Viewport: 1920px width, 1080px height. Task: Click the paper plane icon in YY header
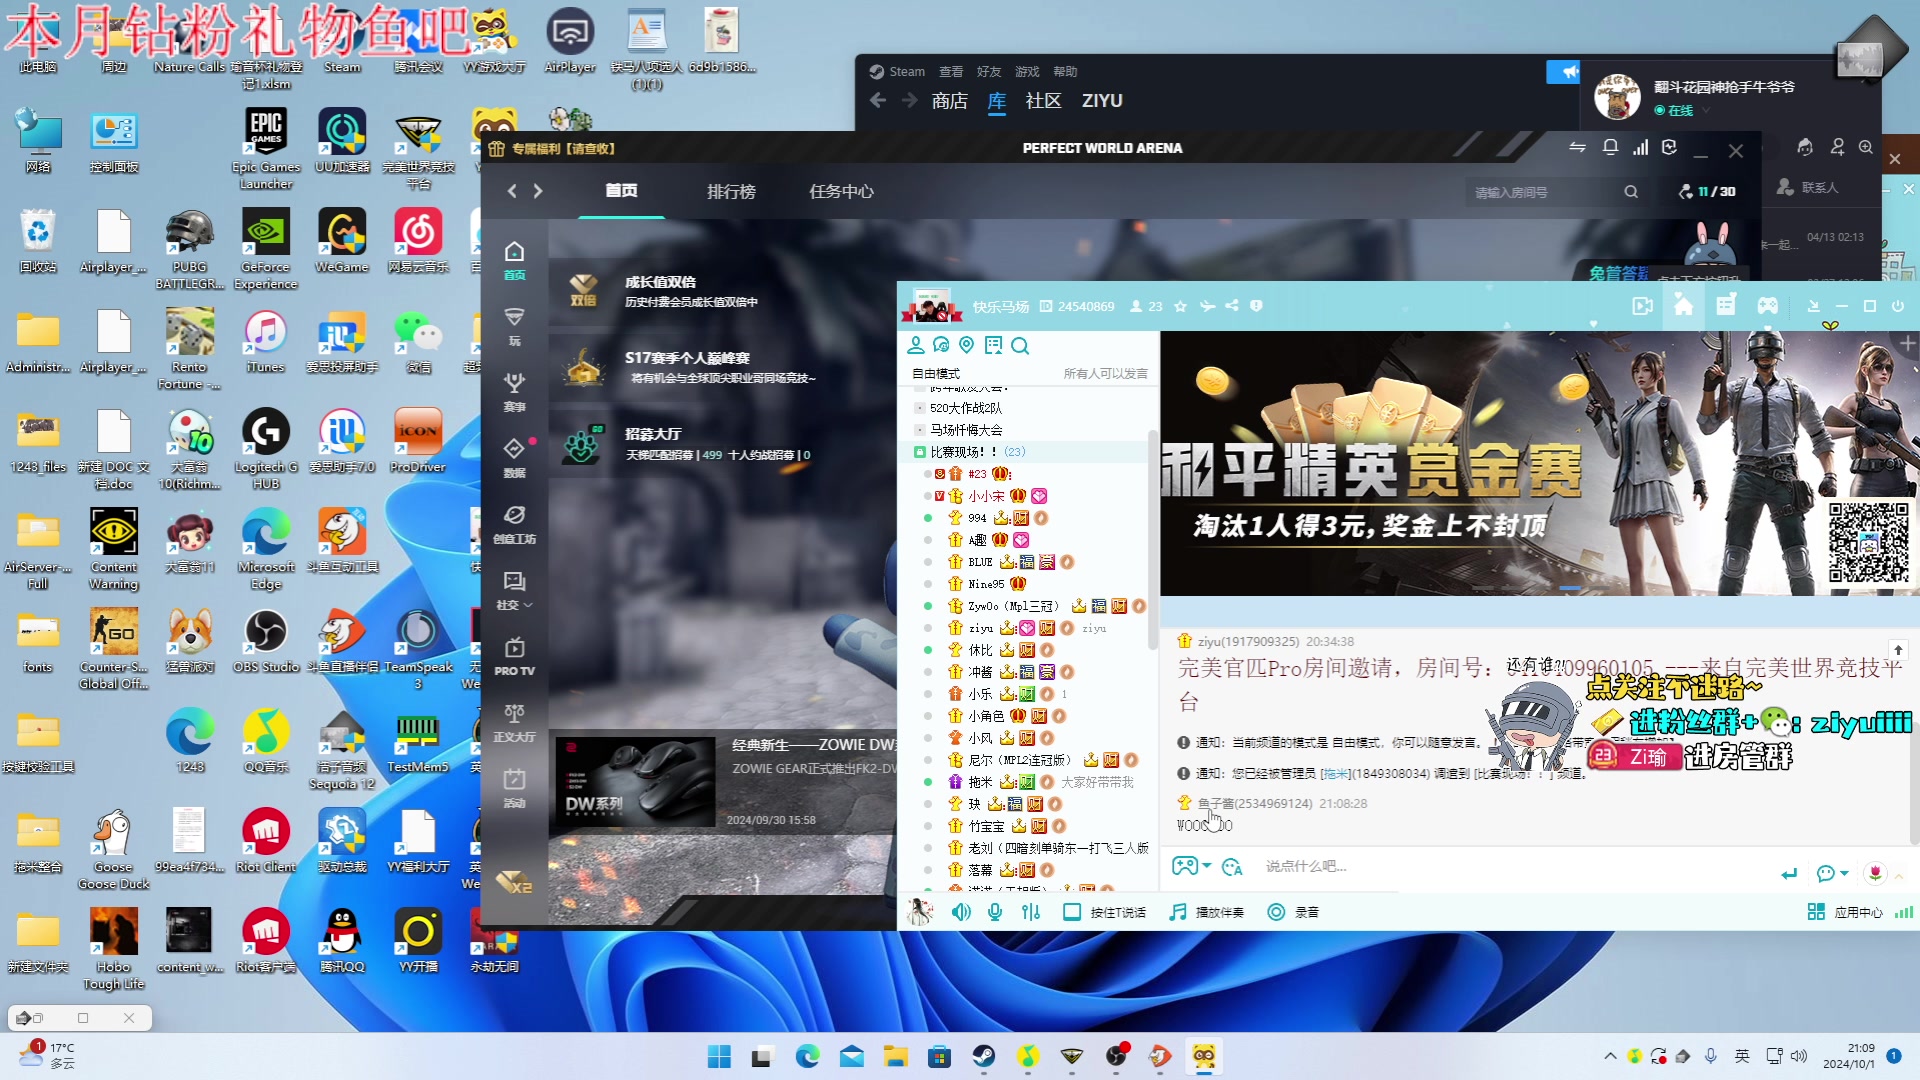point(1207,306)
